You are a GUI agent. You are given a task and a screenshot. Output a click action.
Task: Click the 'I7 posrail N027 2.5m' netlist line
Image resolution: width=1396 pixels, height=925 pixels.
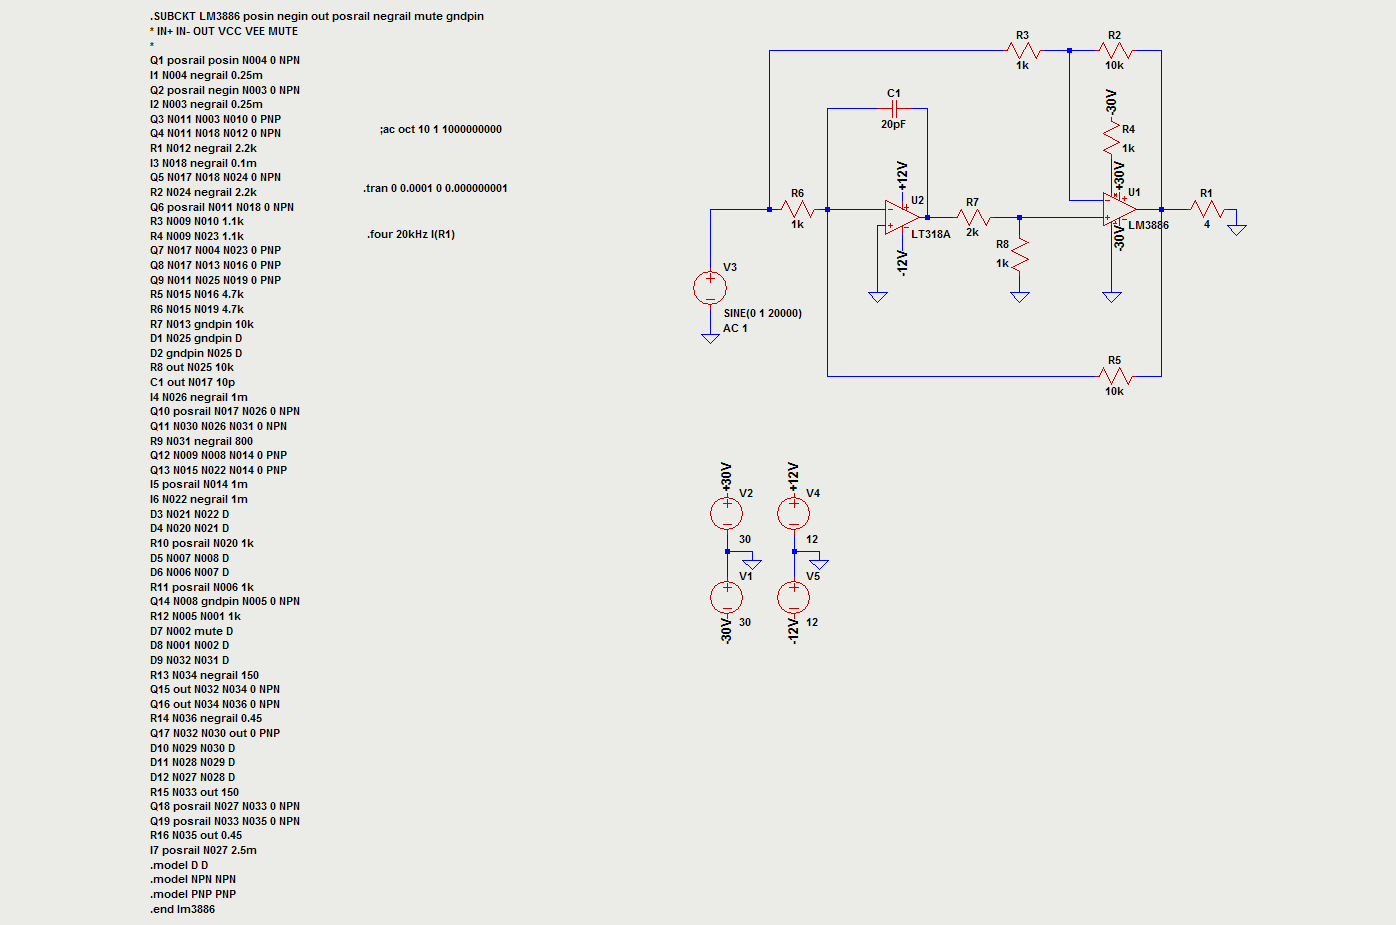(203, 850)
